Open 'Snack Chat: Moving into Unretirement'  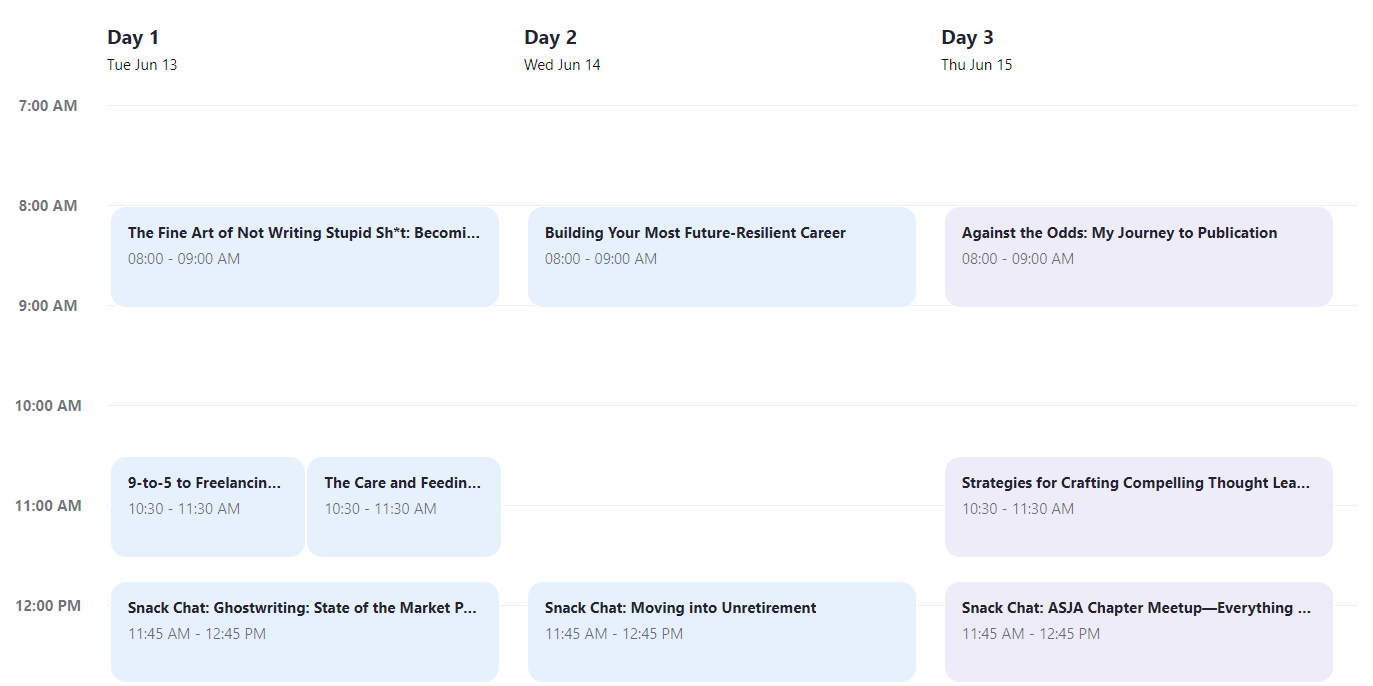(x=721, y=631)
